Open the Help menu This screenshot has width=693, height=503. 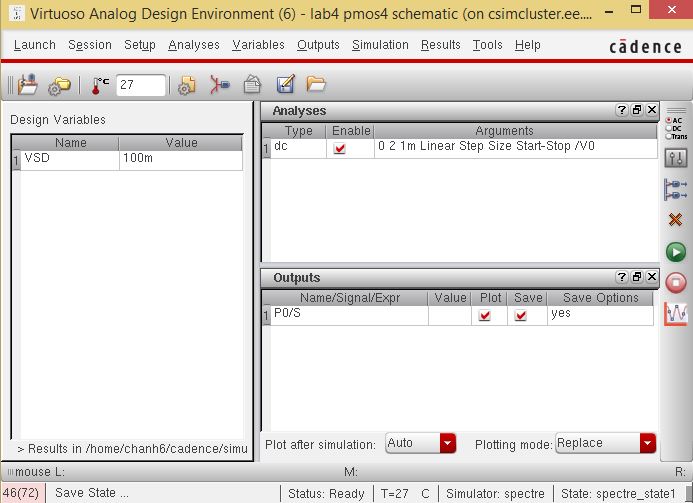click(x=528, y=45)
